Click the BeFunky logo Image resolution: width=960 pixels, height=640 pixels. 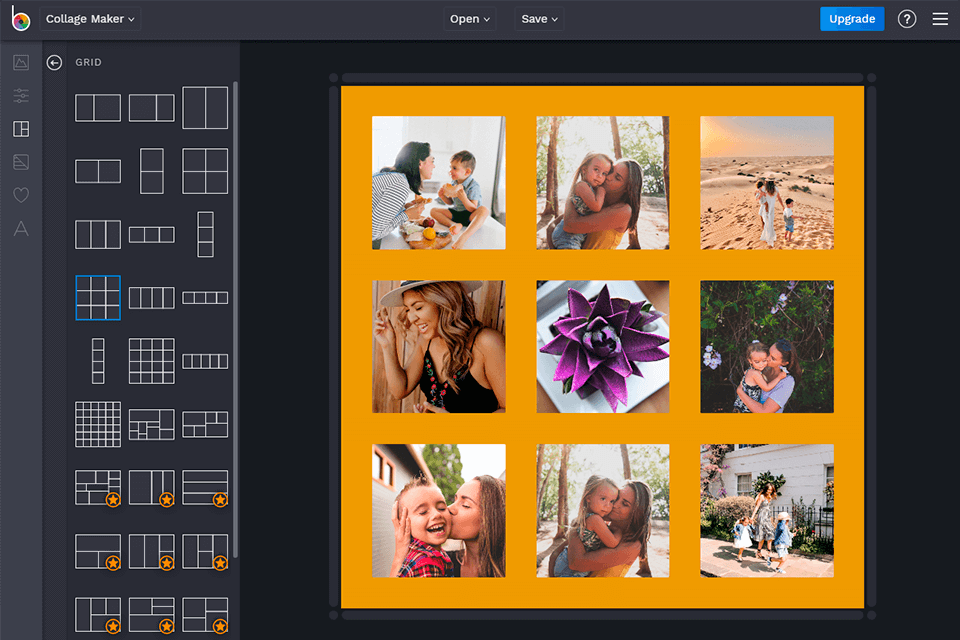coord(19,18)
